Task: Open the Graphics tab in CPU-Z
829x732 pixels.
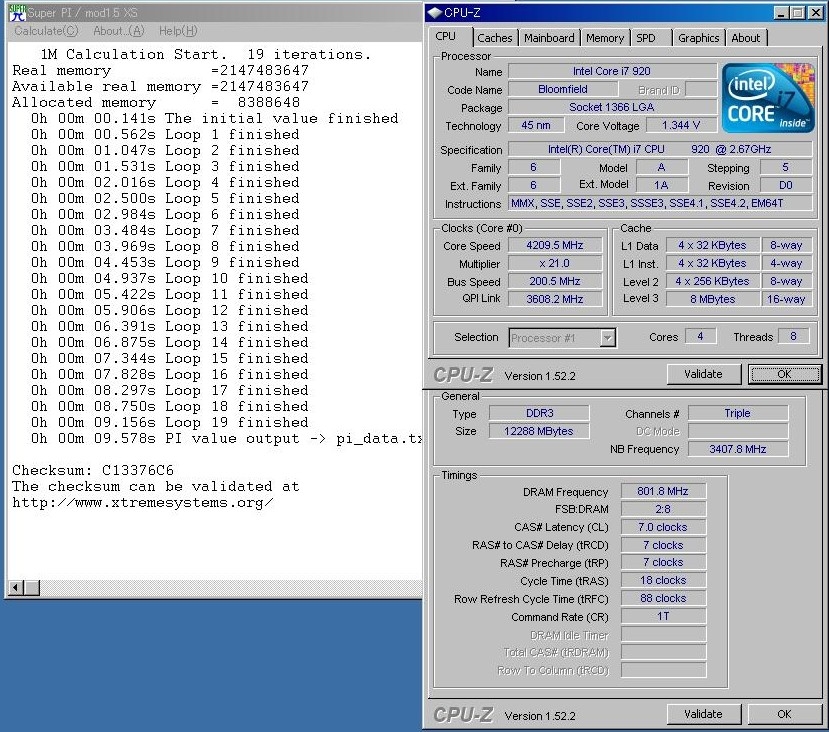Action: point(698,38)
